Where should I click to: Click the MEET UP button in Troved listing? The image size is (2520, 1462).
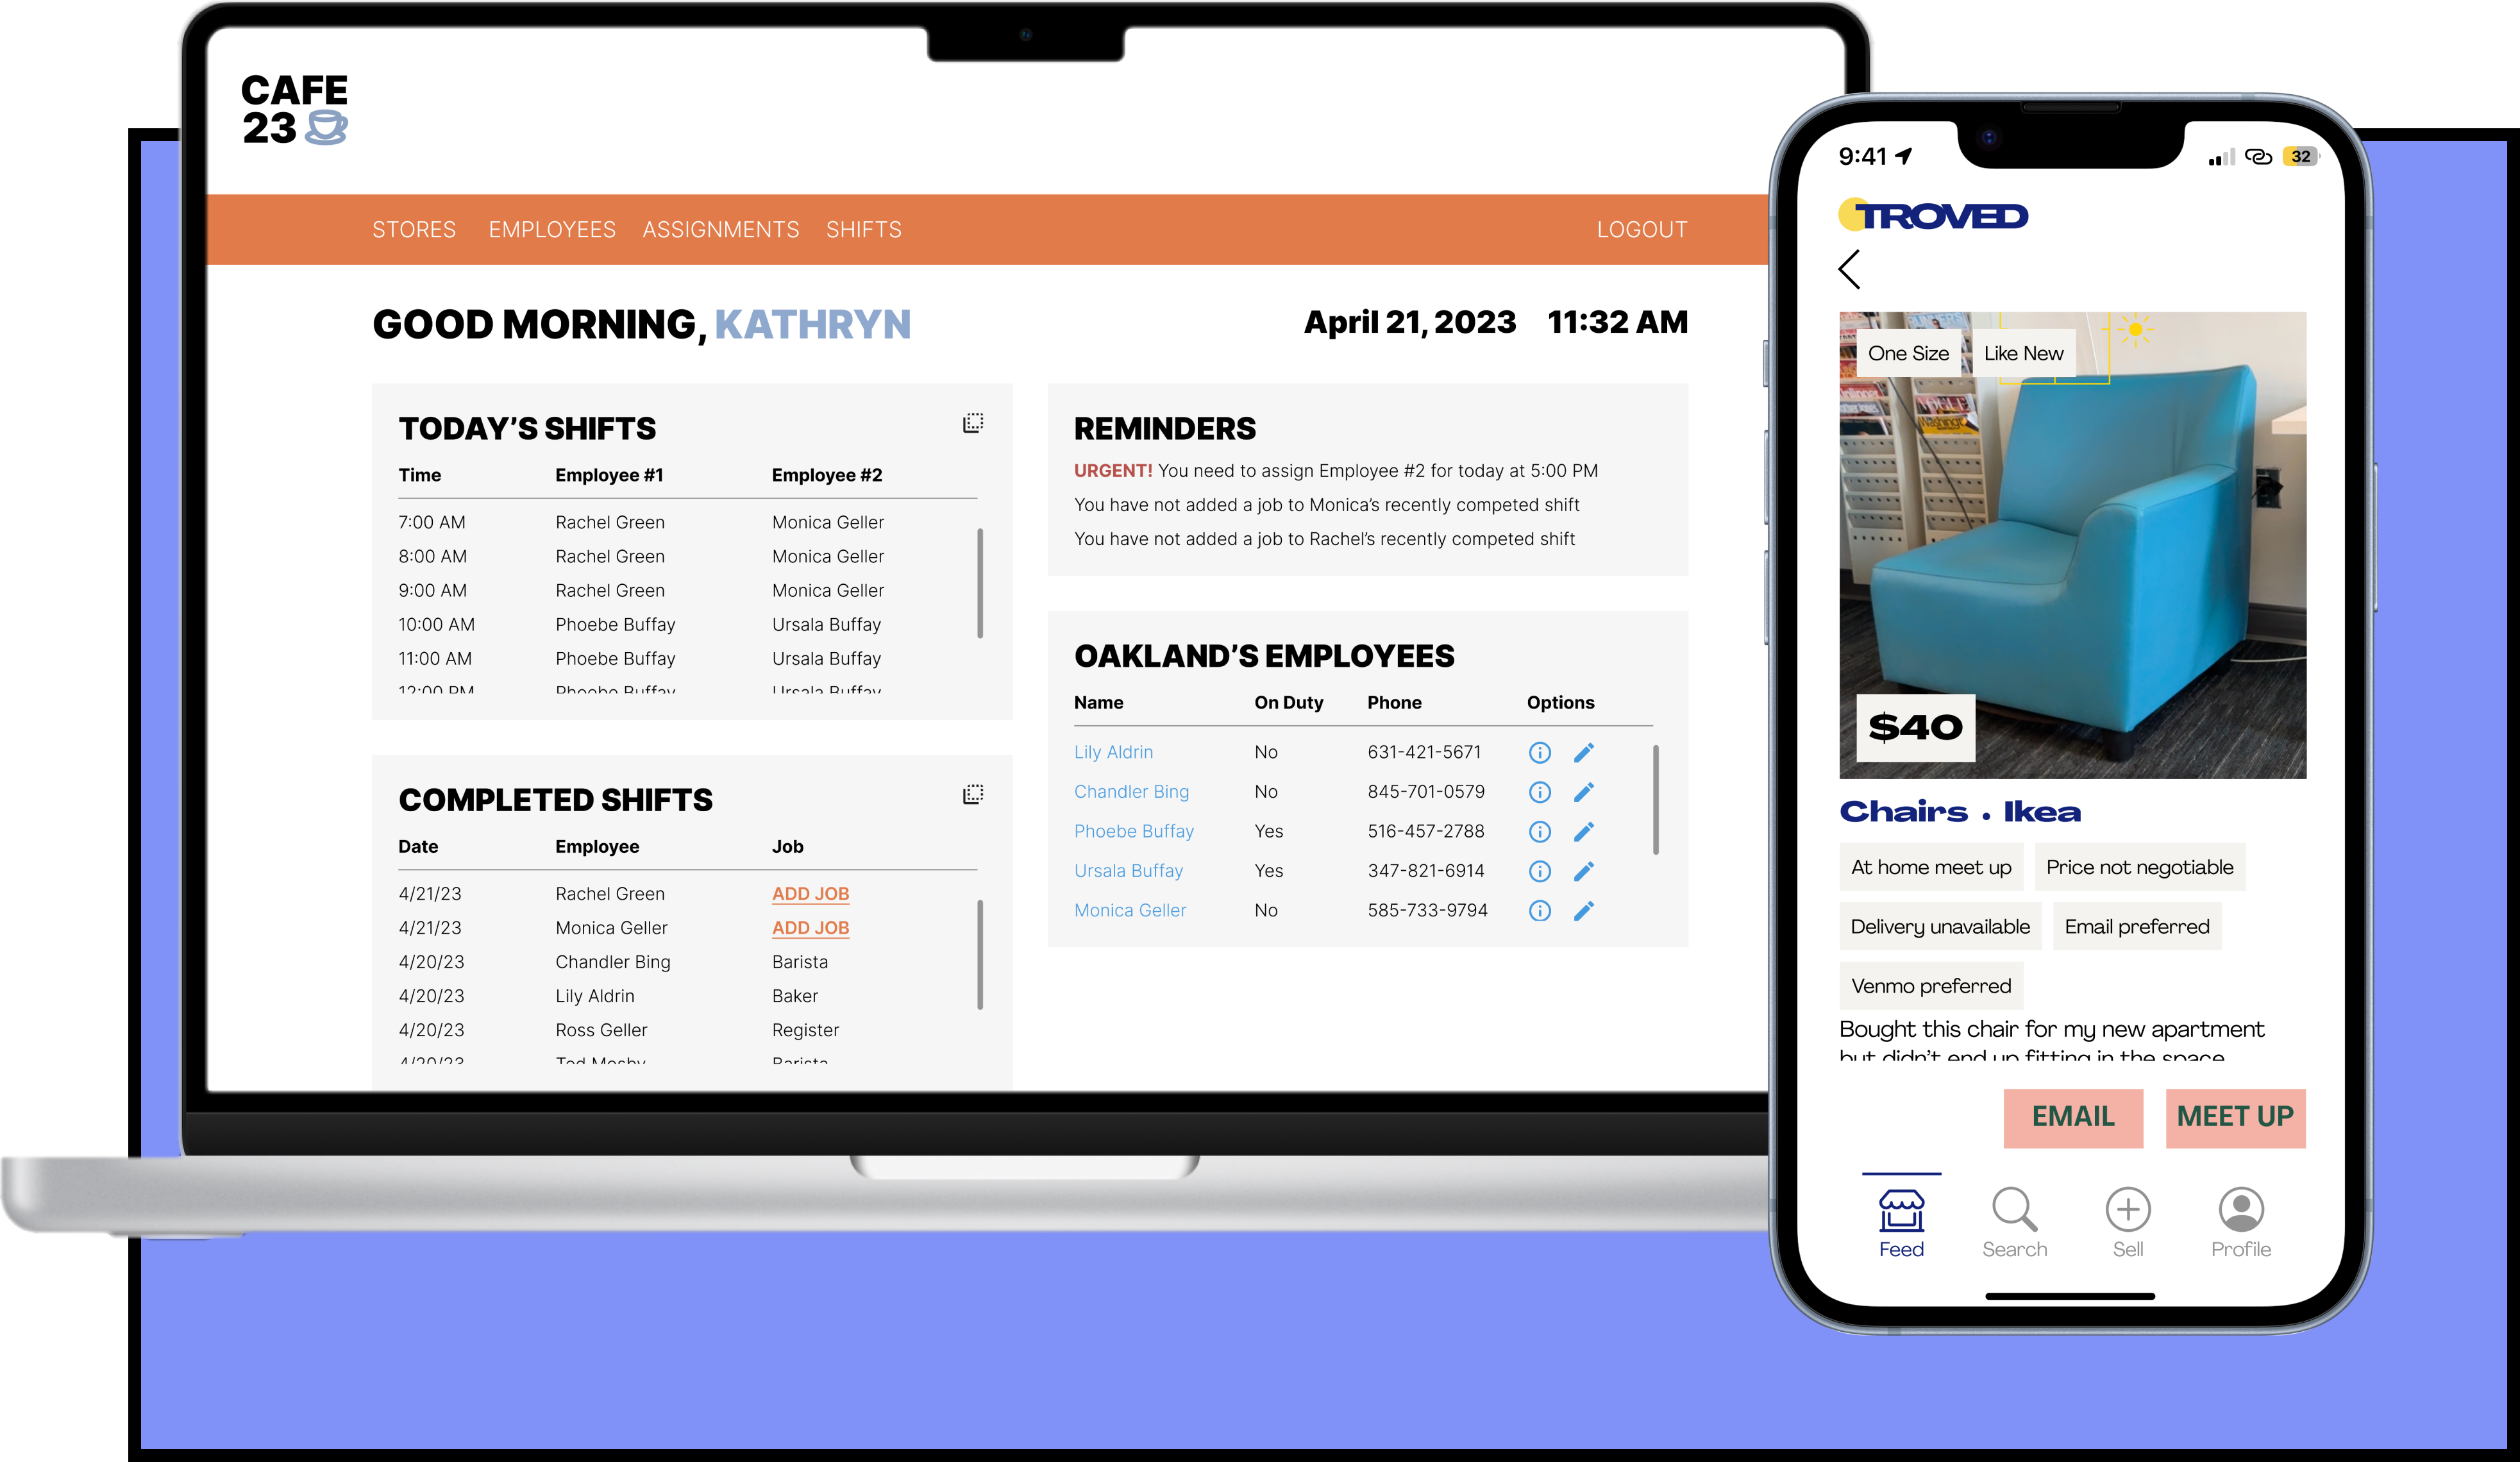[x=2235, y=1116]
